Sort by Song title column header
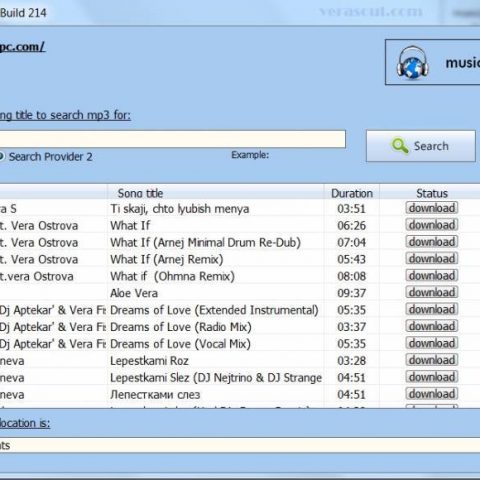480x480 pixels. pos(215,193)
